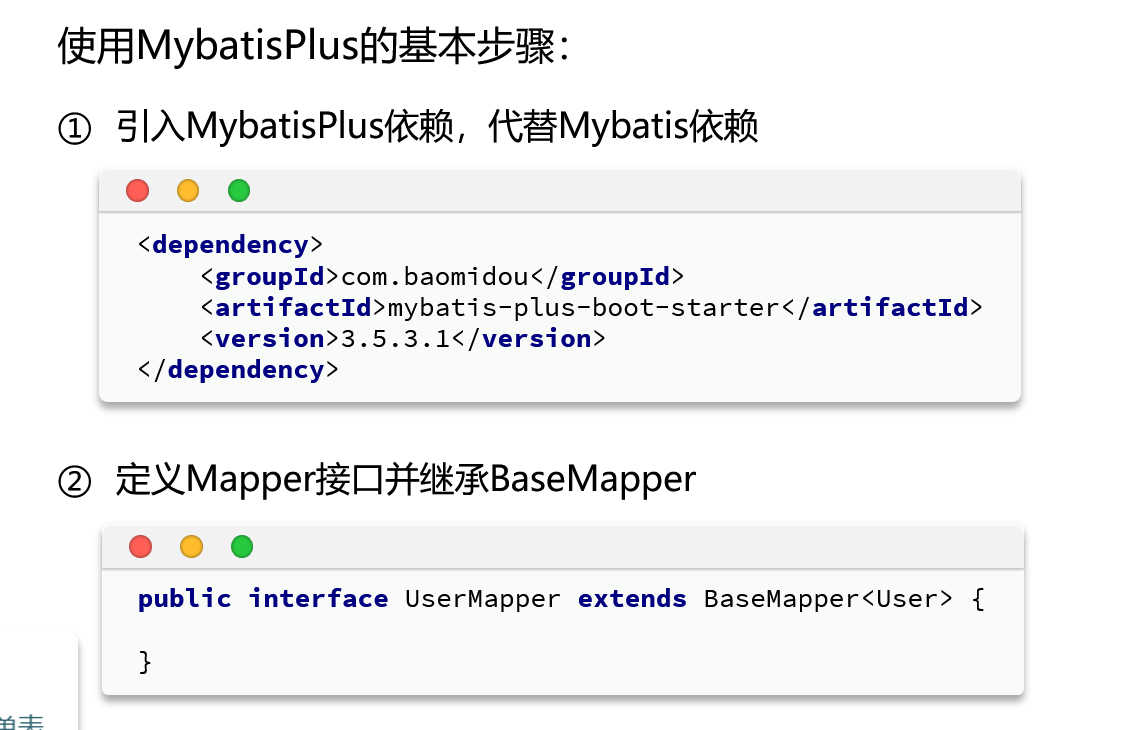
Task: Click the groupId value "com.baomidou"
Action: pyautogui.click(x=434, y=276)
